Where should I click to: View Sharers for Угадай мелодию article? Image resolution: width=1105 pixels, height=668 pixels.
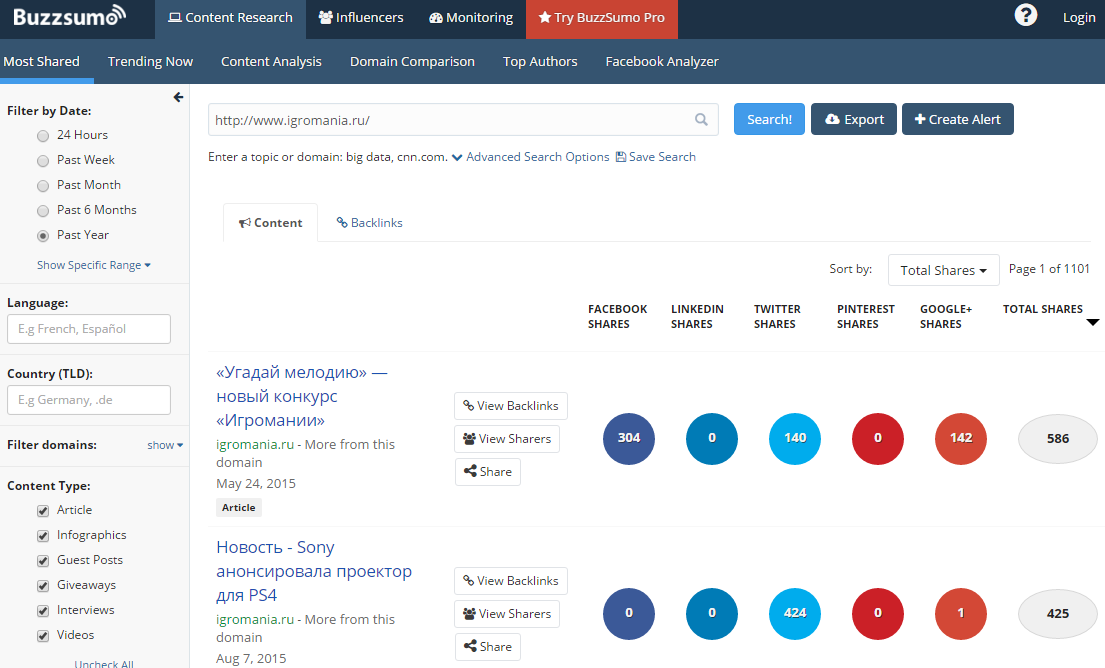[507, 439]
